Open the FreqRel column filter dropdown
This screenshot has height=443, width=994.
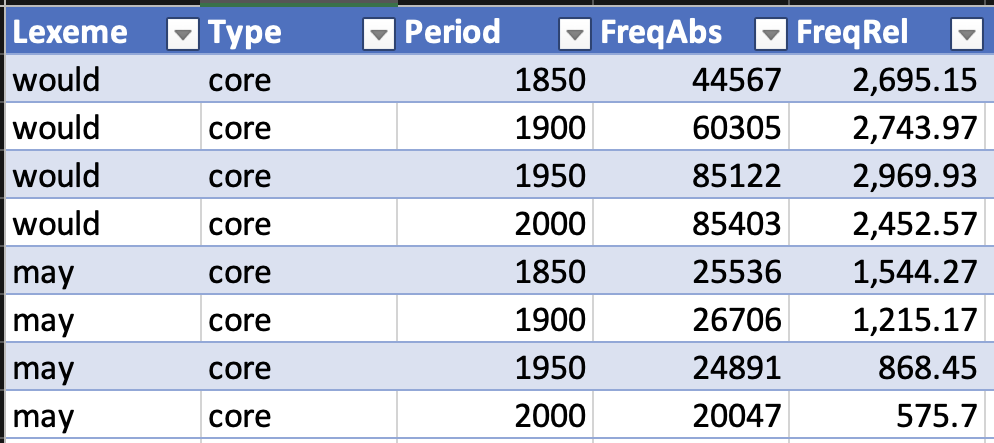click(x=965, y=35)
